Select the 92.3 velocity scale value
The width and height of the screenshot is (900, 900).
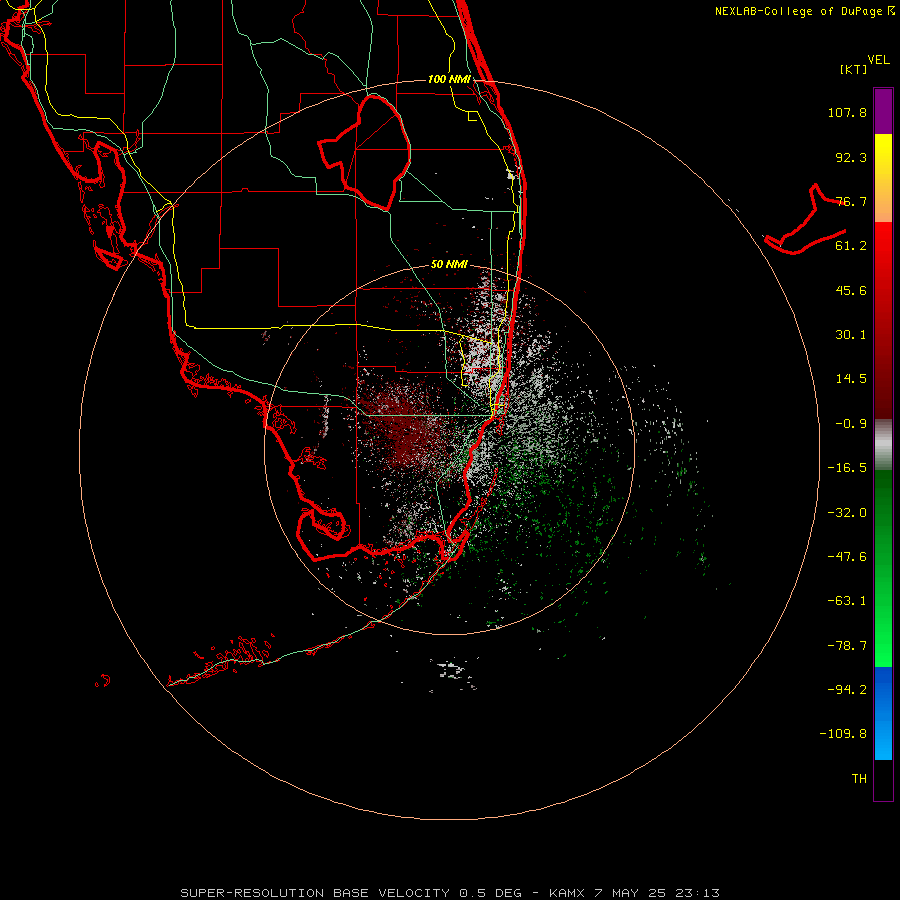[x=851, y=157]
